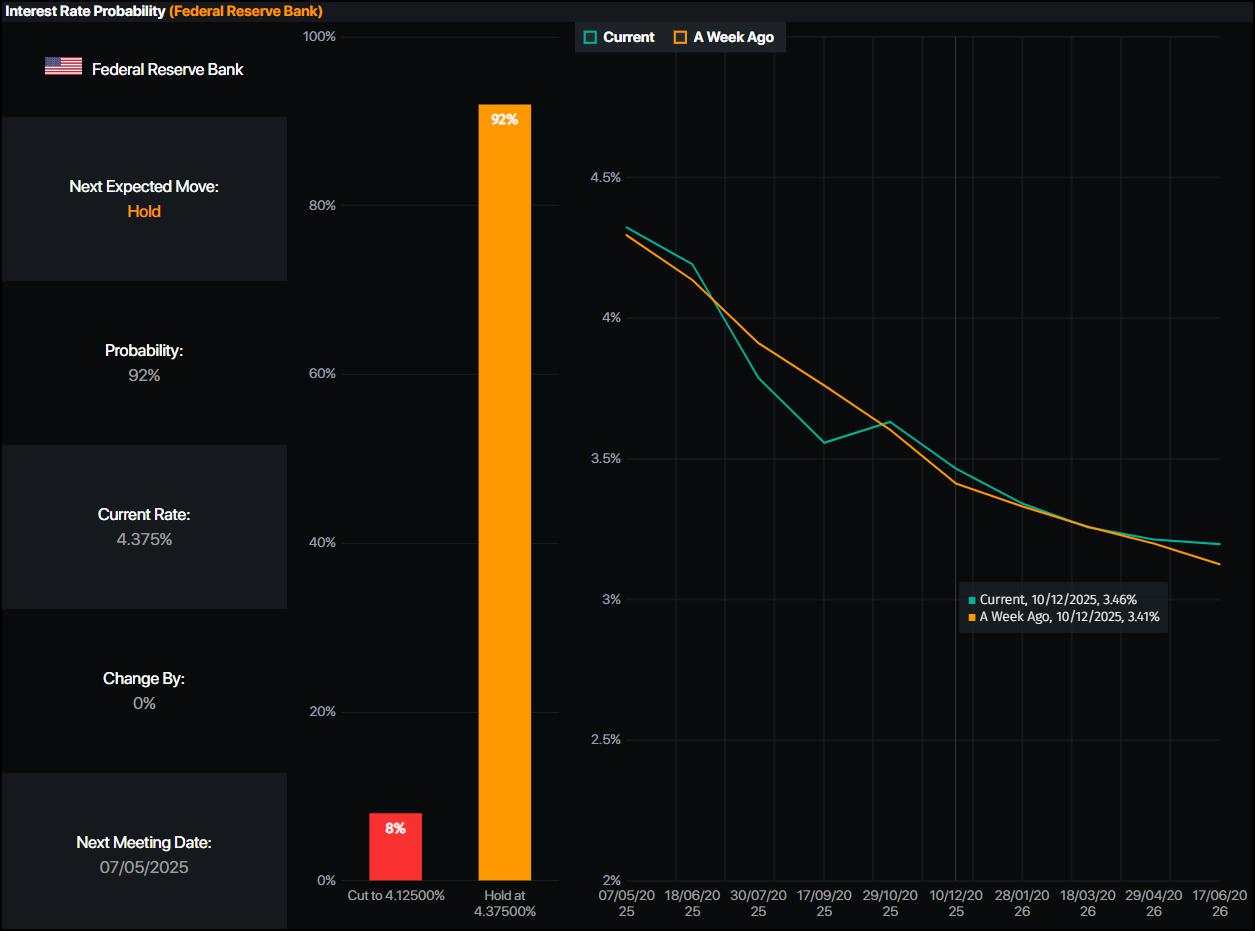This screenshot has width=1255, height=931.
Task: Toggle the Current series visibility
Action: point(622,36)
